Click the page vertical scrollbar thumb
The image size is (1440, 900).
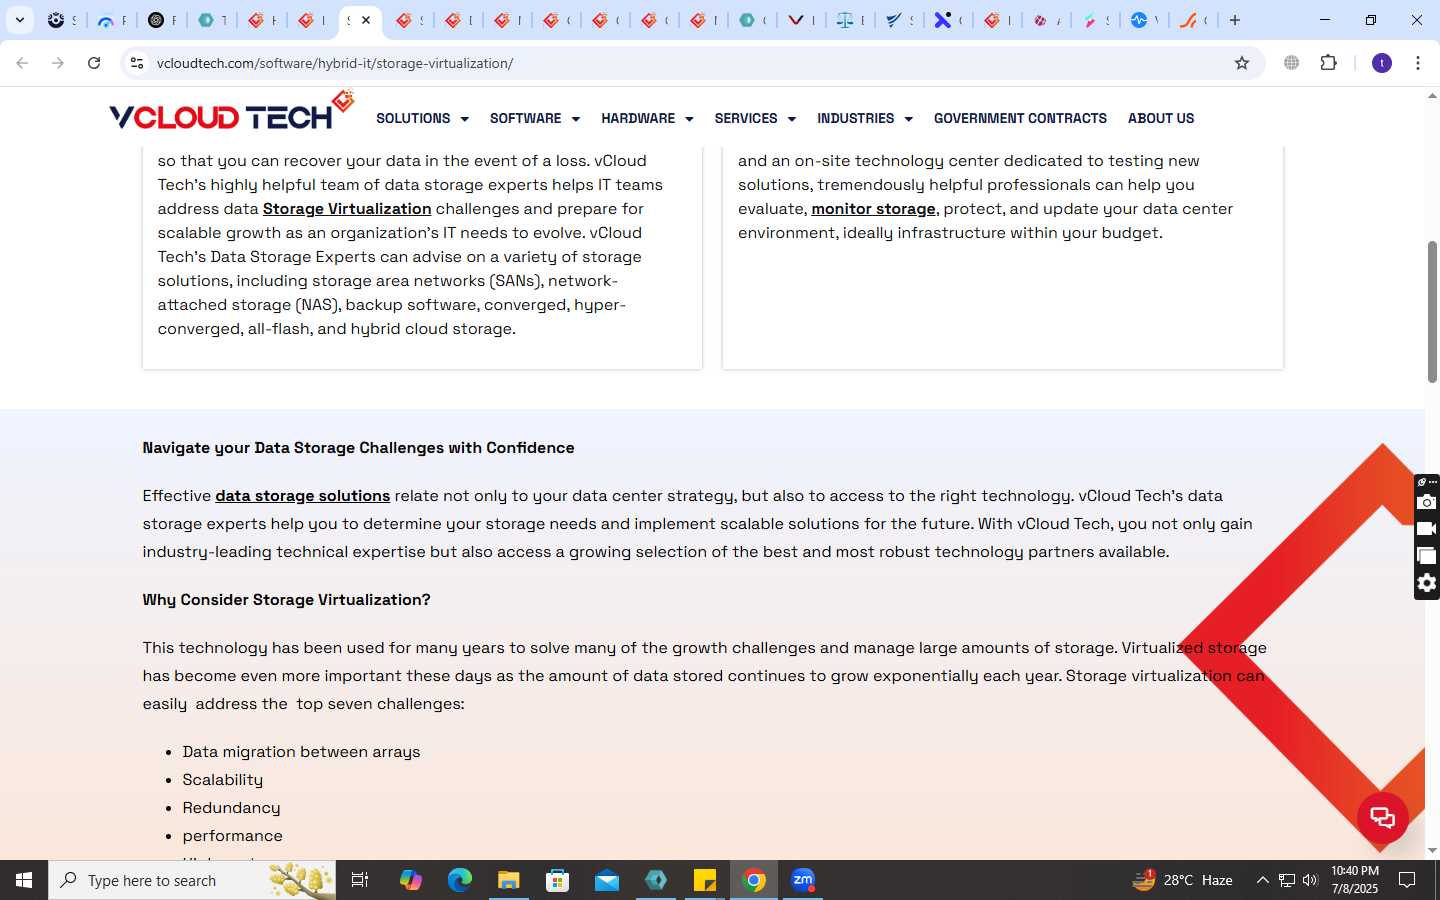pyautogui.click(x=1432, y=311)
